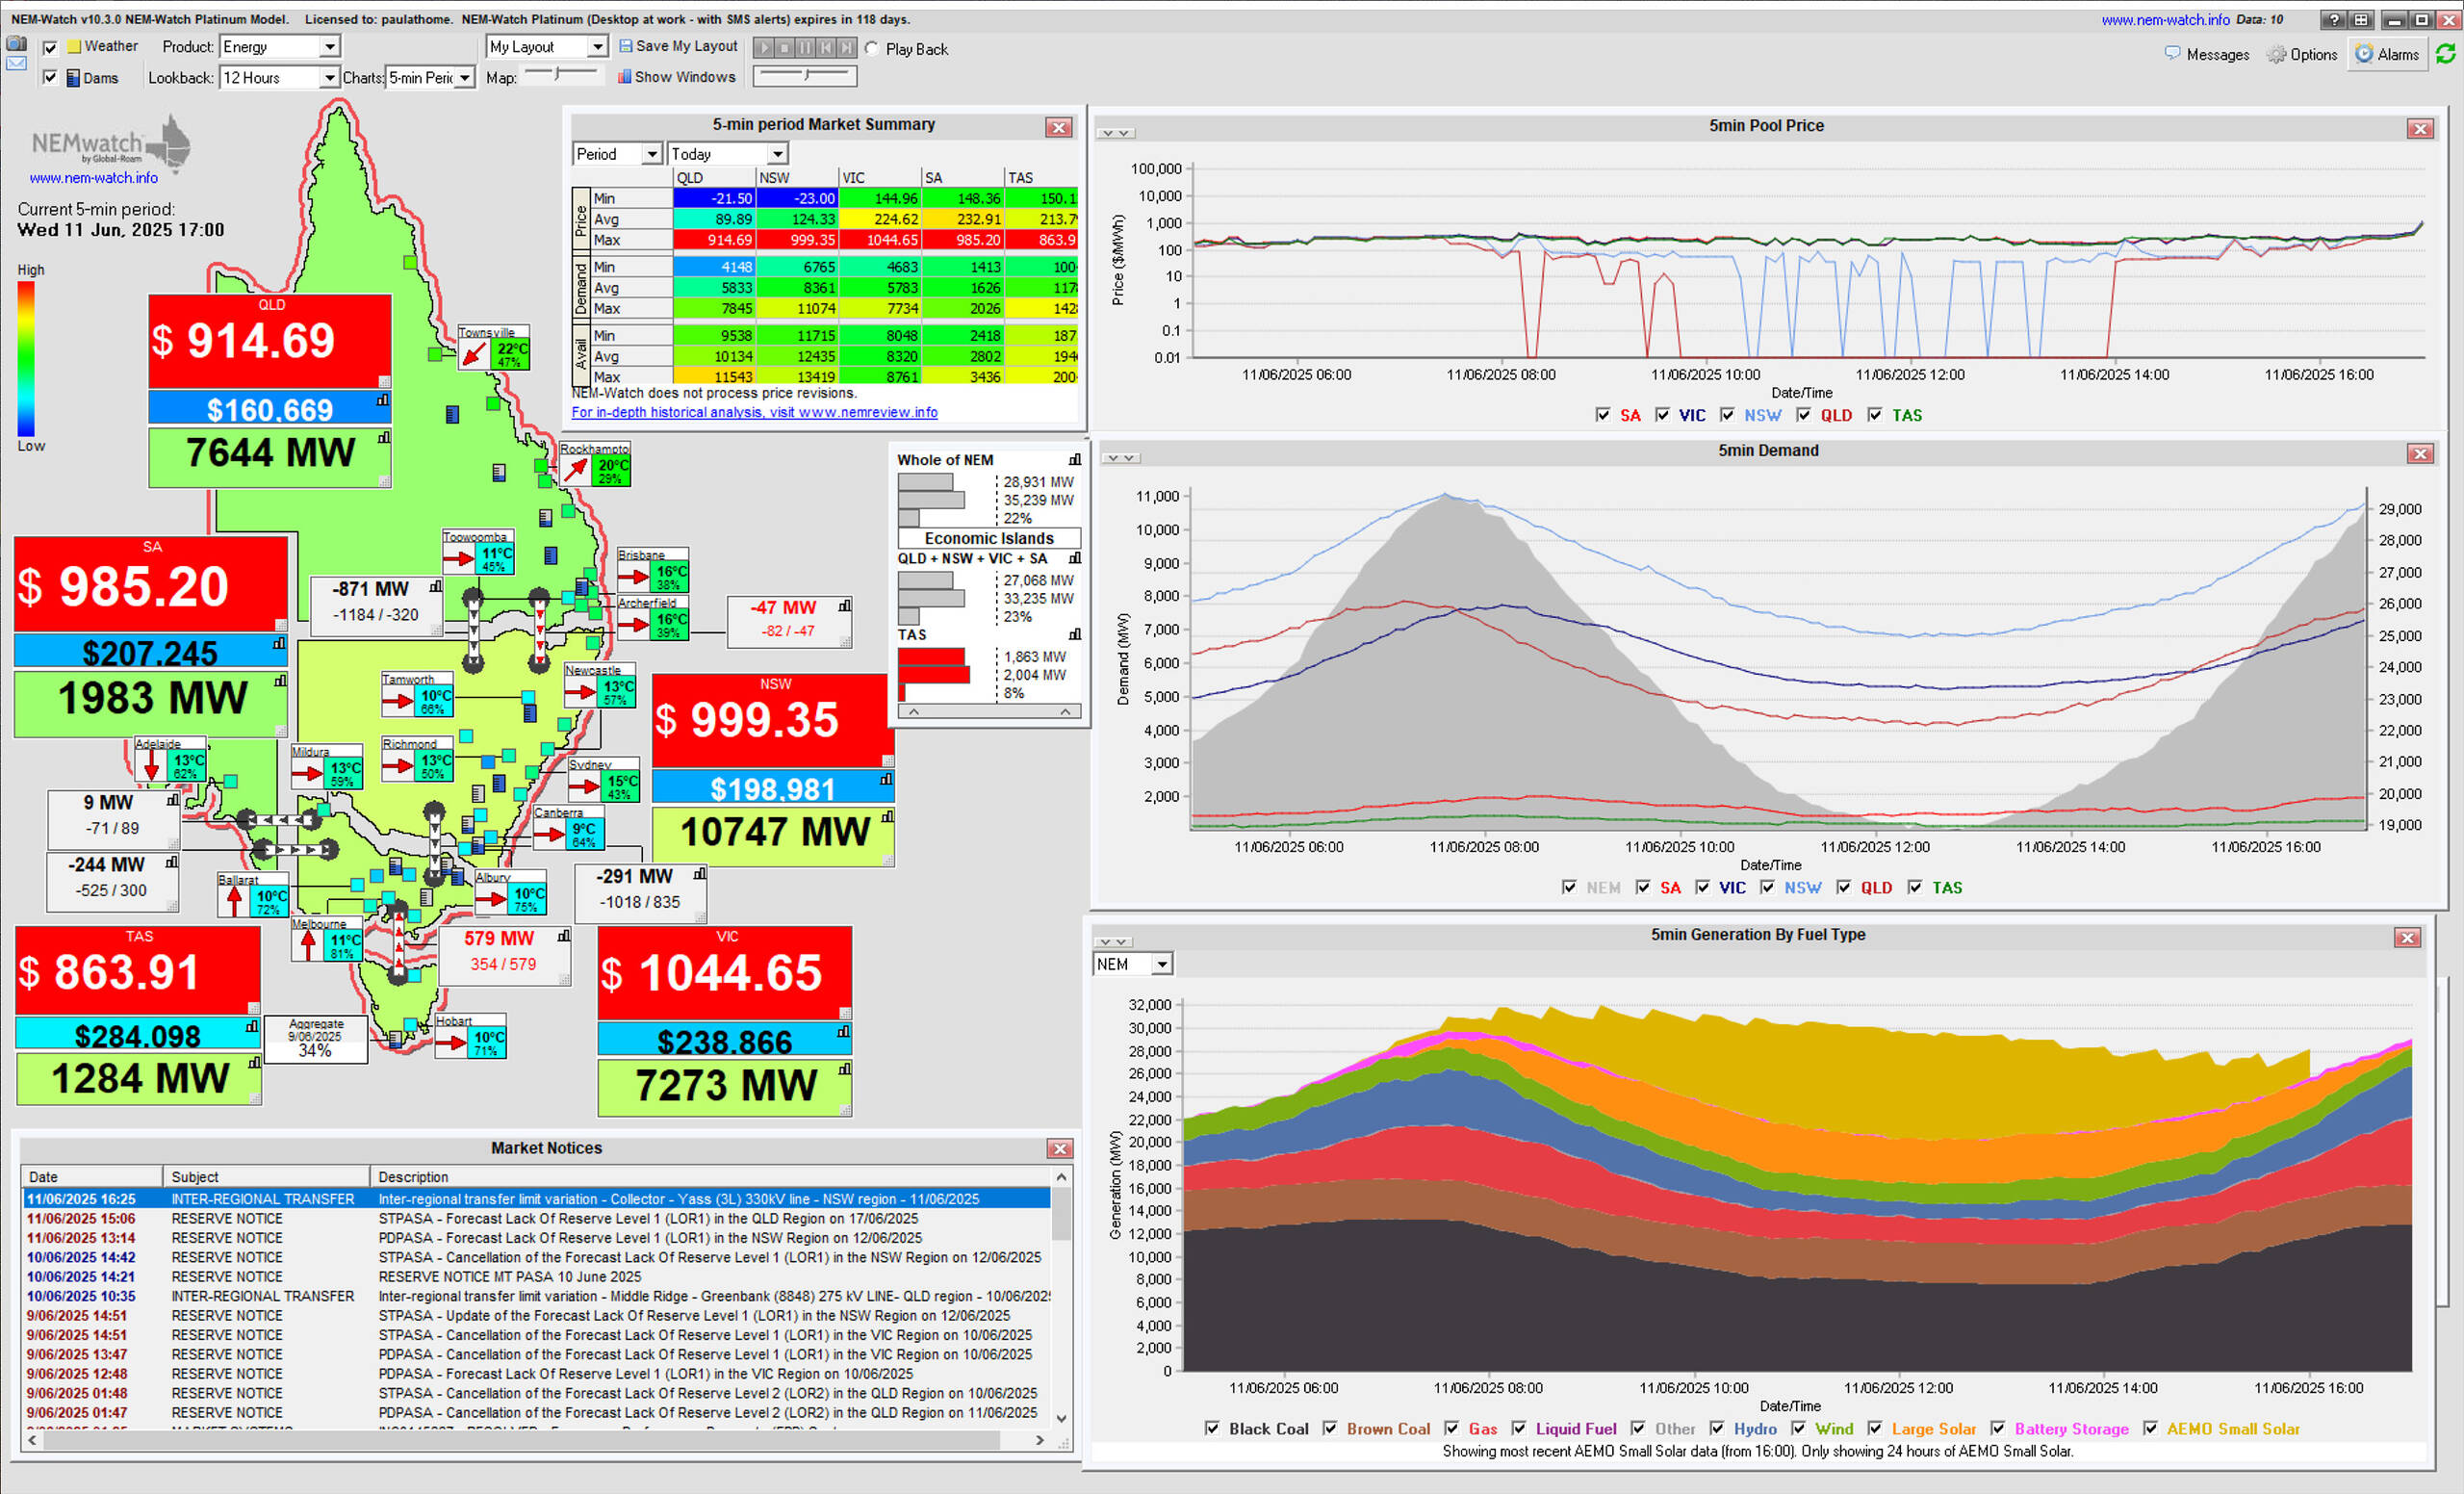
Task: Open the QLD demand chart icon
Action: (384, 437)
